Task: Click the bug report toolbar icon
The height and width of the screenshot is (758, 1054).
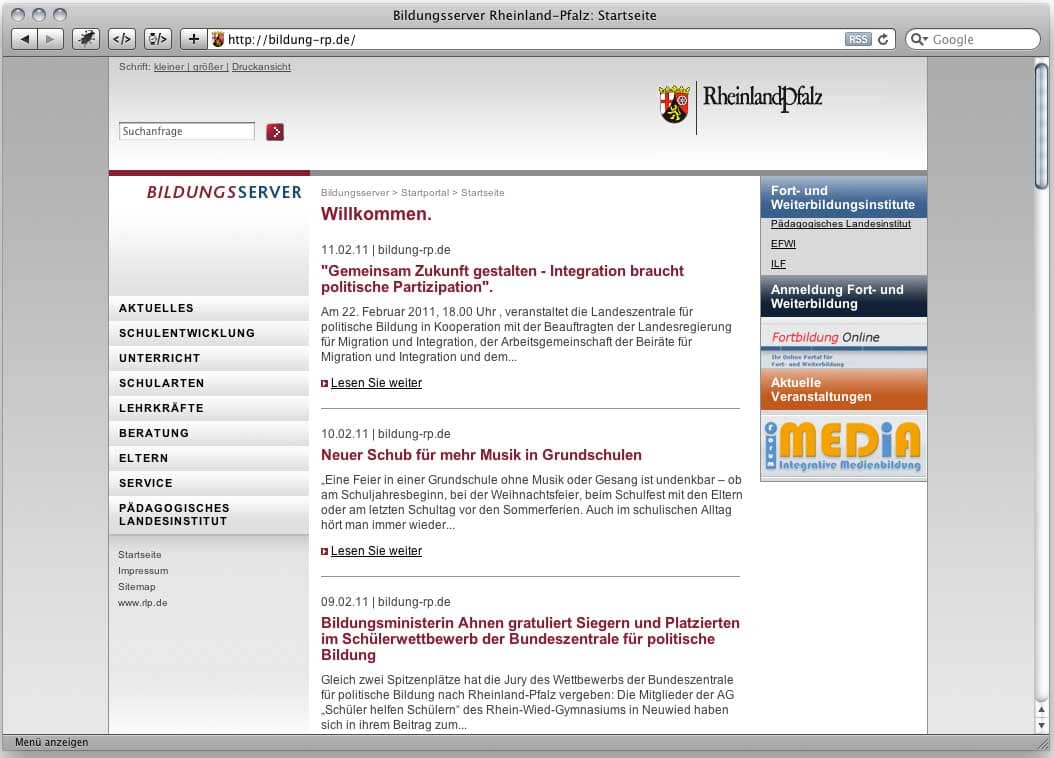Action: 86,39
